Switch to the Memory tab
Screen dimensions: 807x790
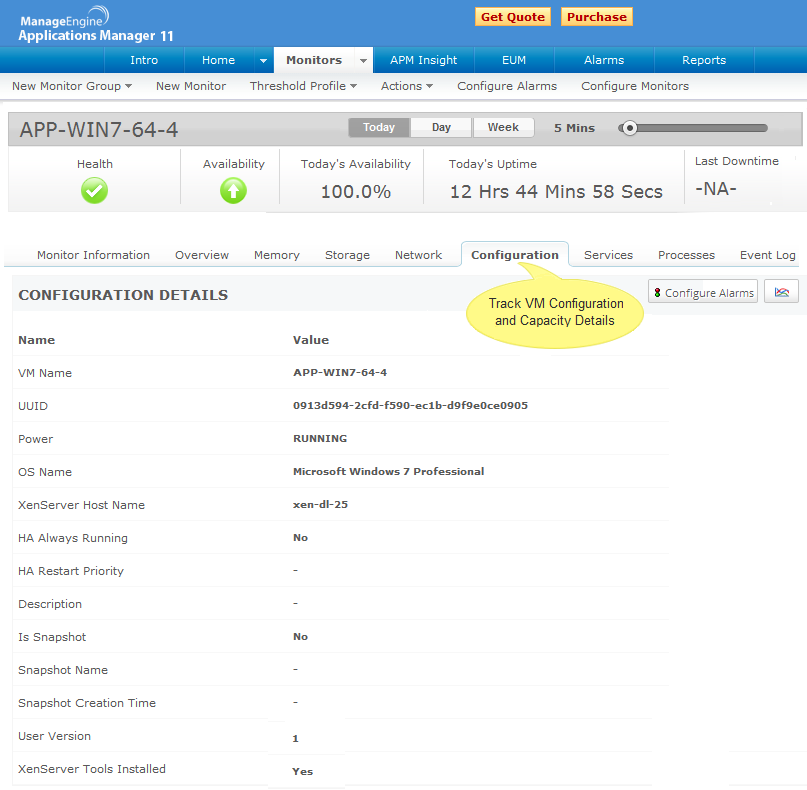pyautogui.click(x=277, y=255)
